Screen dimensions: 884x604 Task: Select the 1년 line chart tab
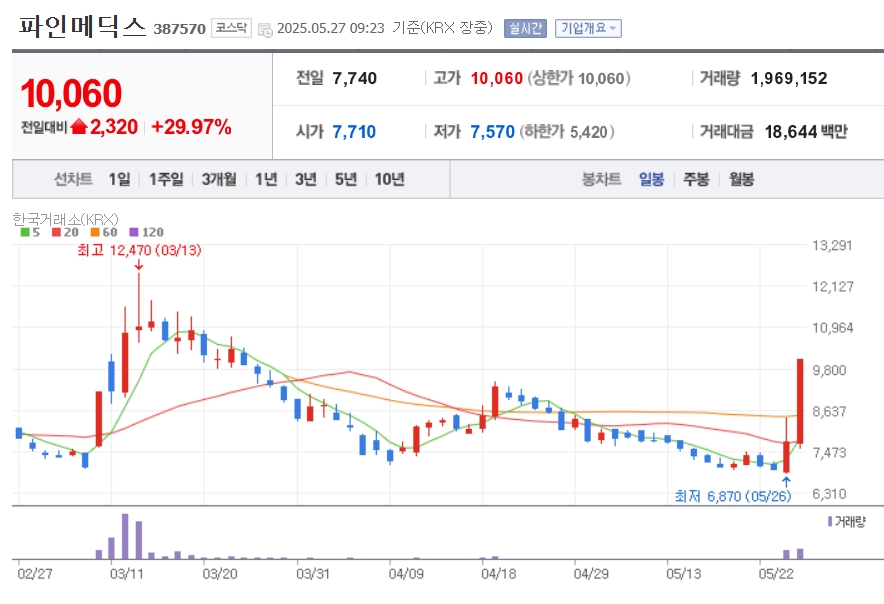pos(266,179)
